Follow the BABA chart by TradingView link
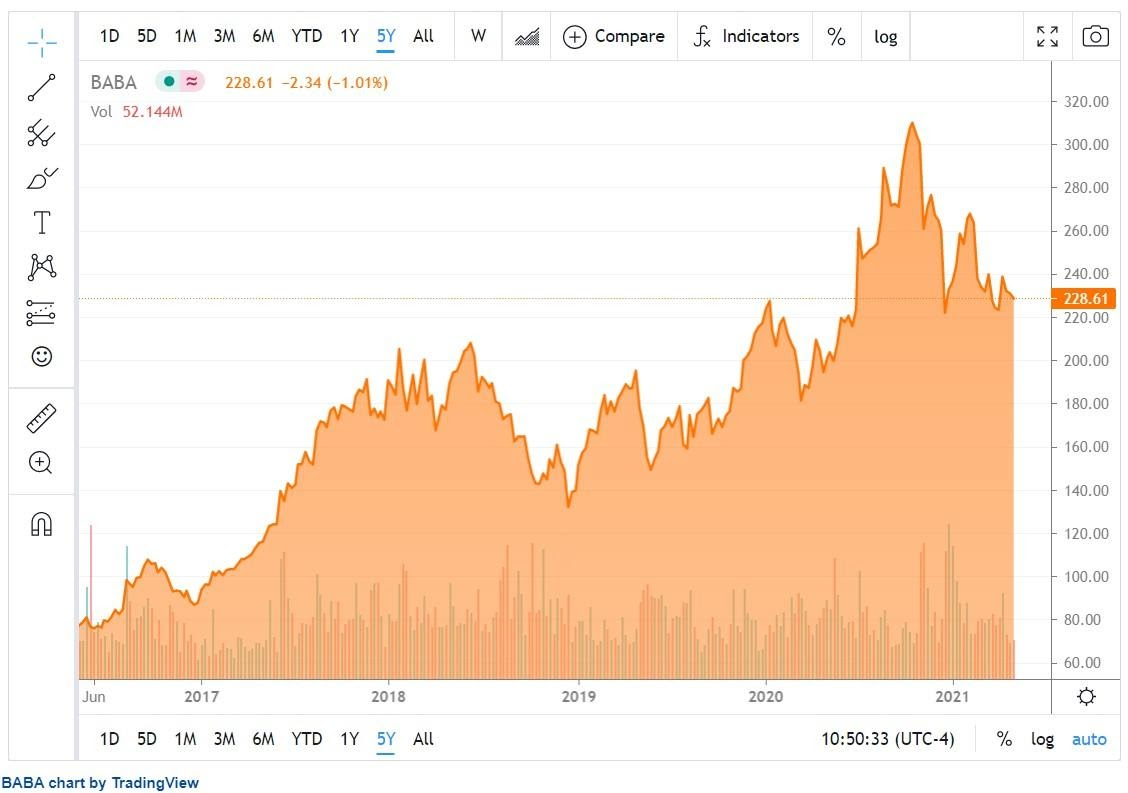Viewport: 1128px width, 793px height. coord(99,783)
